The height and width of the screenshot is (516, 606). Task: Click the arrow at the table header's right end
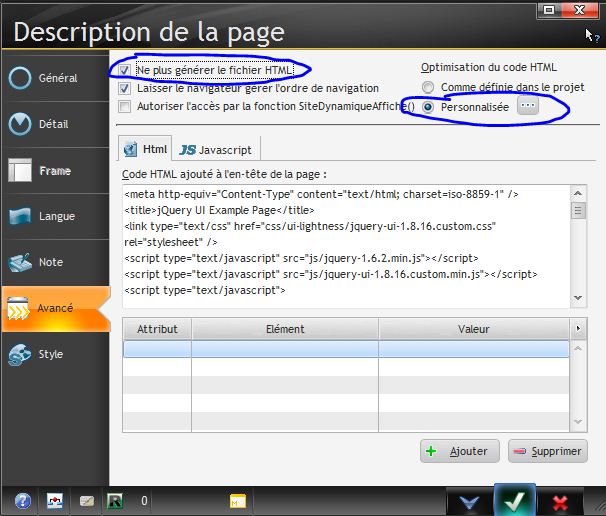(577, 328)
